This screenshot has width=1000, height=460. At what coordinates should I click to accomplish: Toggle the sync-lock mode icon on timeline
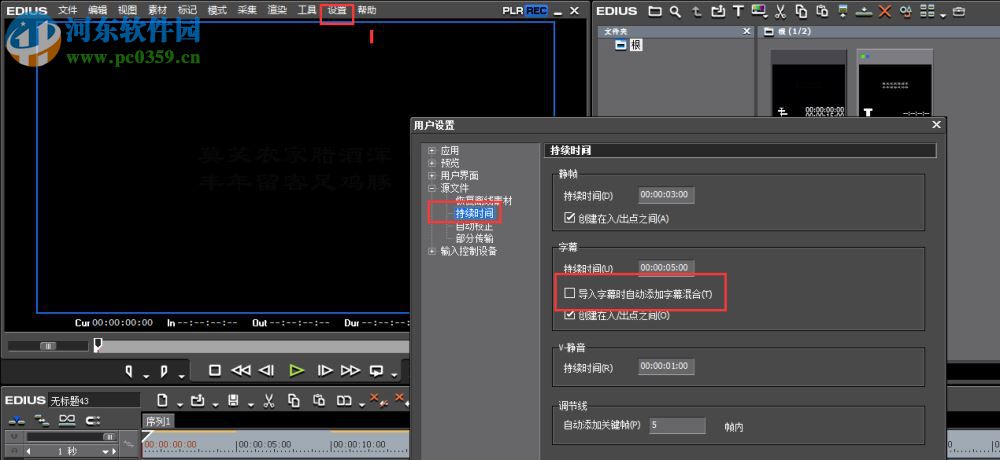pos(42,420)
